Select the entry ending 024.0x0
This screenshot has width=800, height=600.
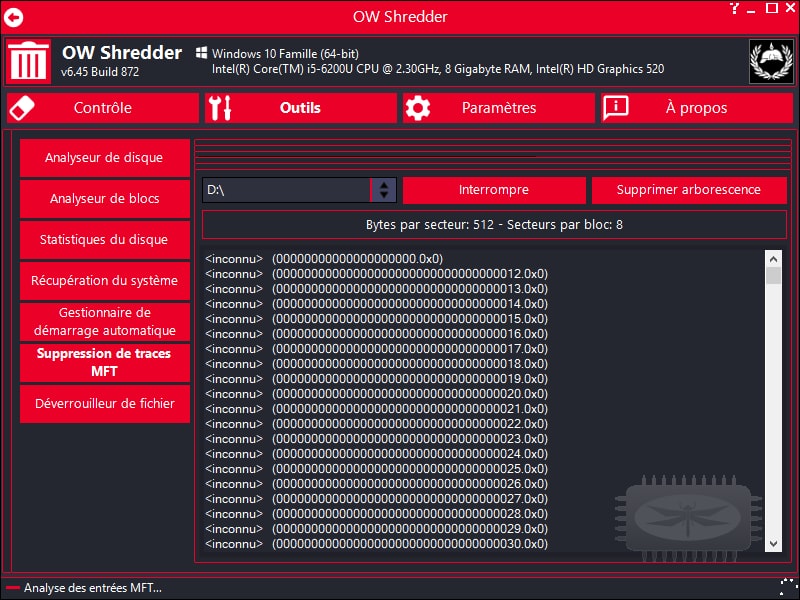tap(377, 454)
